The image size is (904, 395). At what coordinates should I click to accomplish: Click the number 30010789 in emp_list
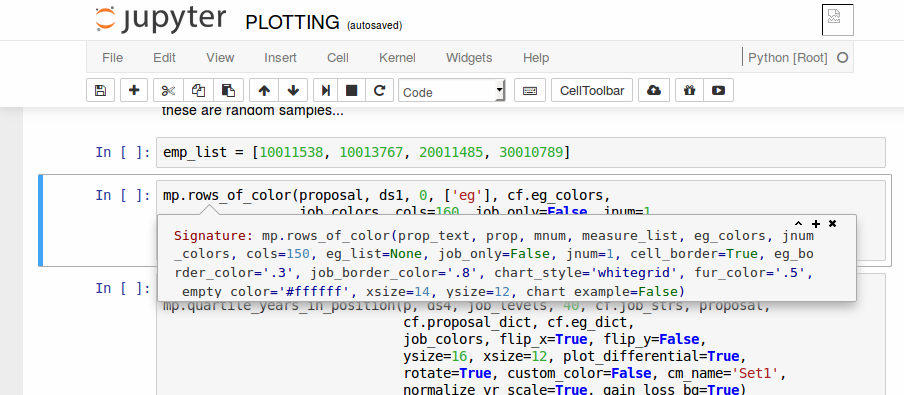click(531, 152)
